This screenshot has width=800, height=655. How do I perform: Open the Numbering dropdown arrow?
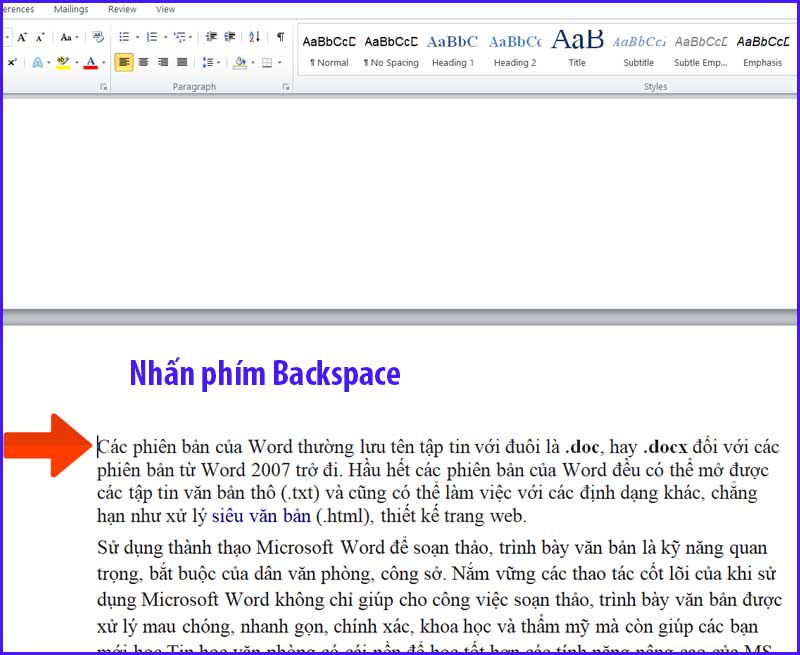tap(165, 37)
